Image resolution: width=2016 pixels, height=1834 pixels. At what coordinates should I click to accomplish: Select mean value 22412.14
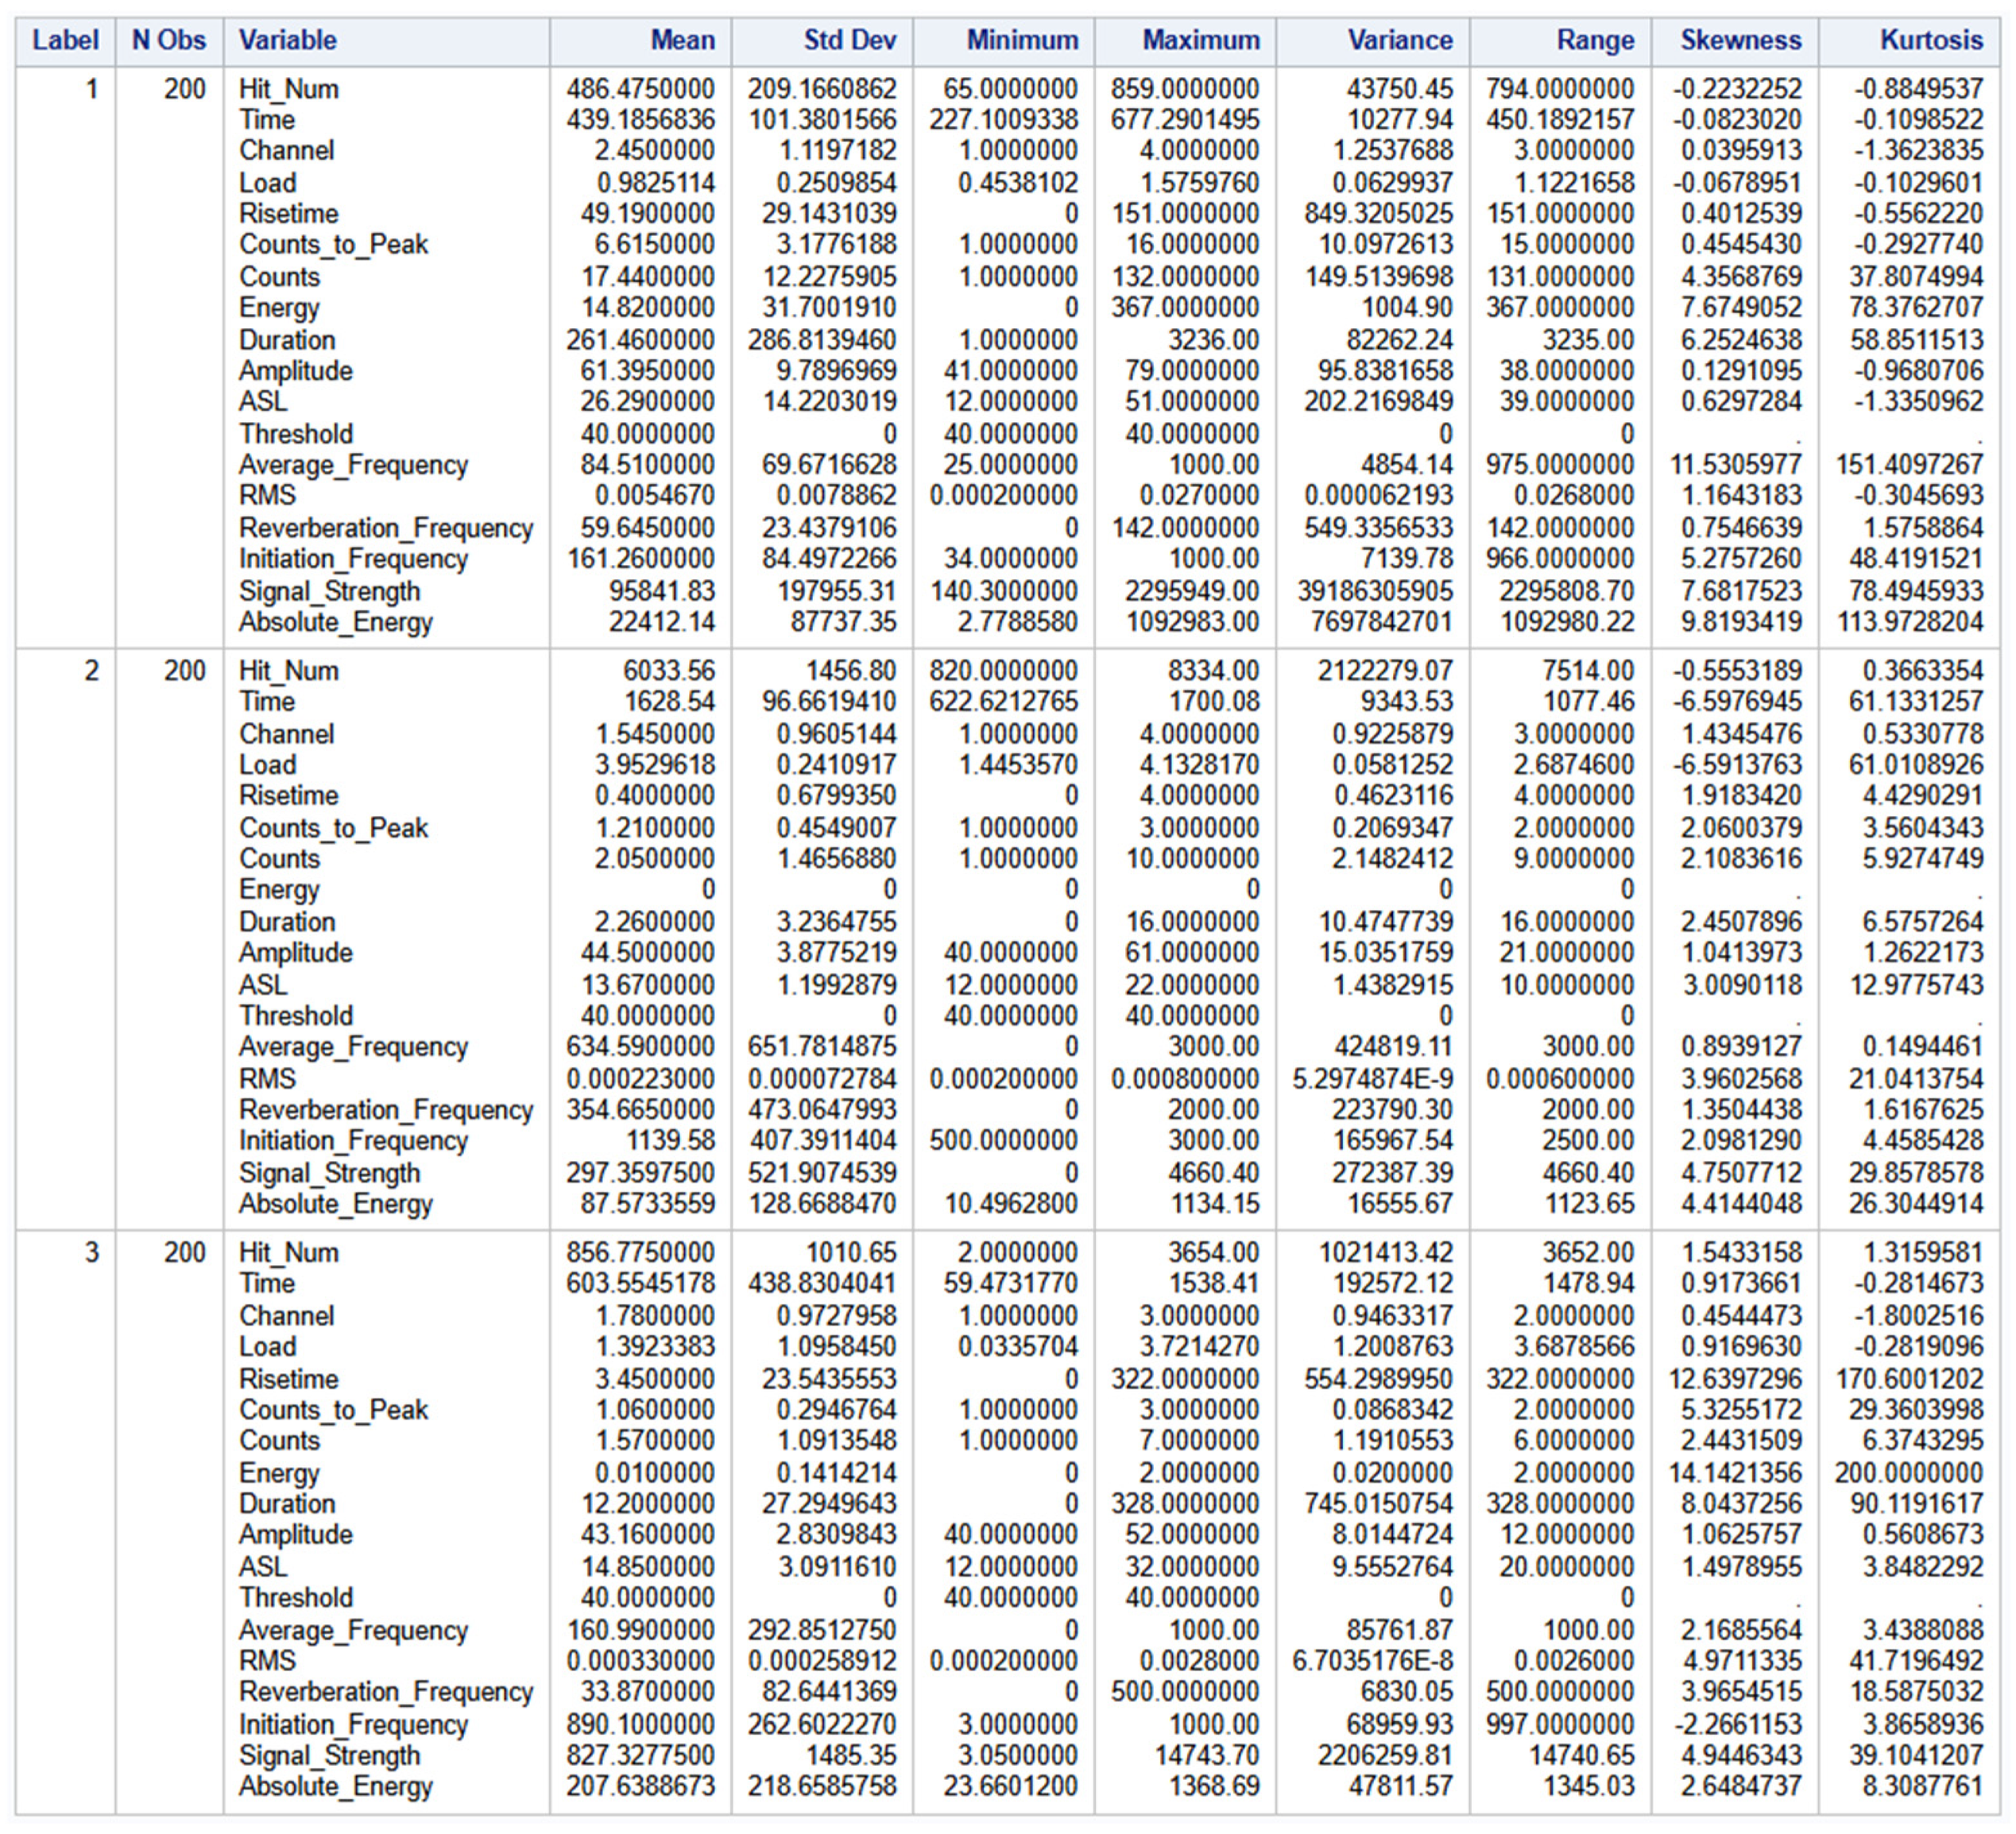coord(662,622)
